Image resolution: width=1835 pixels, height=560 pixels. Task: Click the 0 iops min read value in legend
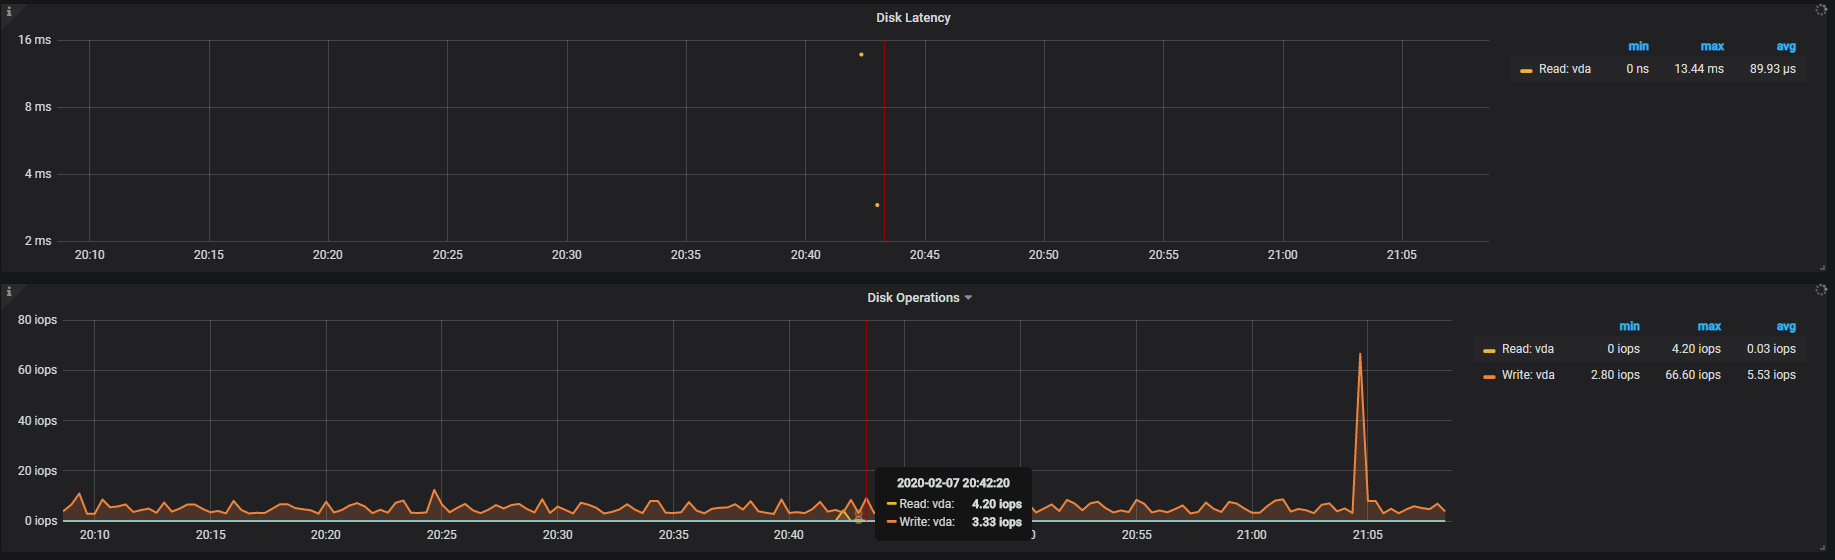click(x=1624, y=349)
